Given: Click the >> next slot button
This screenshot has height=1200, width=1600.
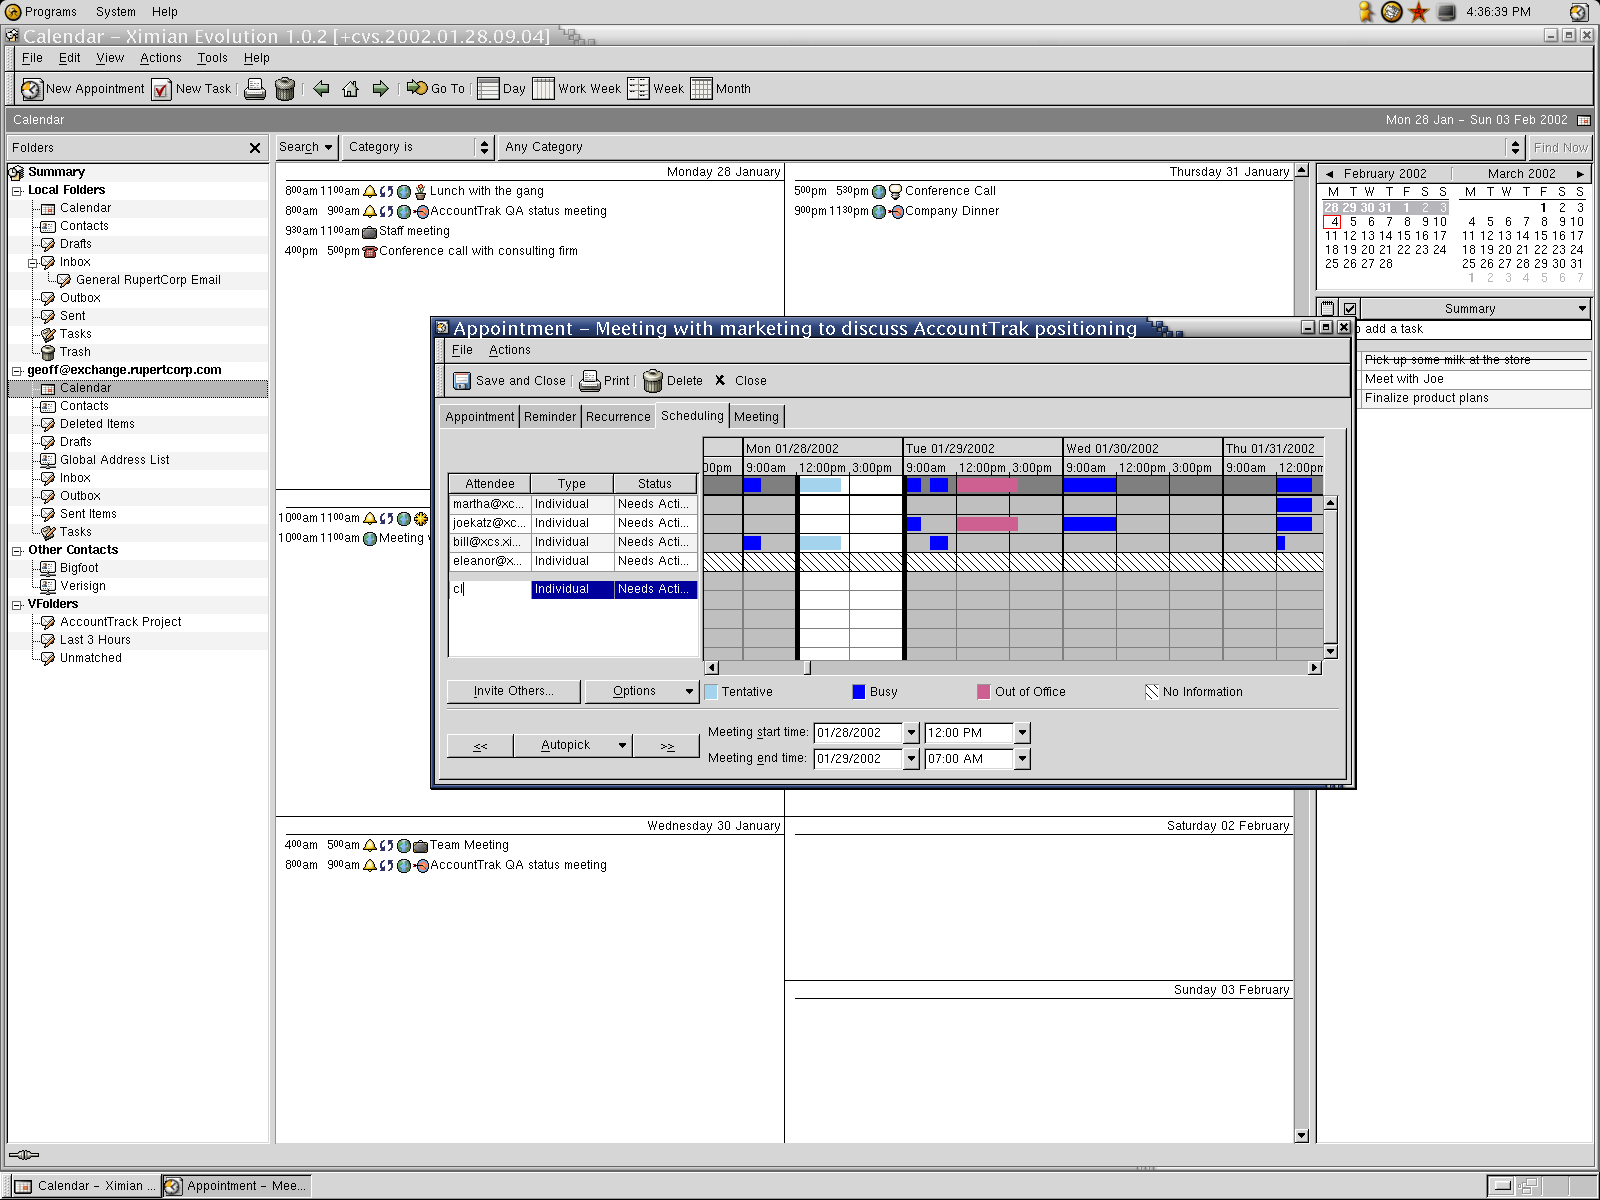Looking at the screenshot, I should click(667, 746).
